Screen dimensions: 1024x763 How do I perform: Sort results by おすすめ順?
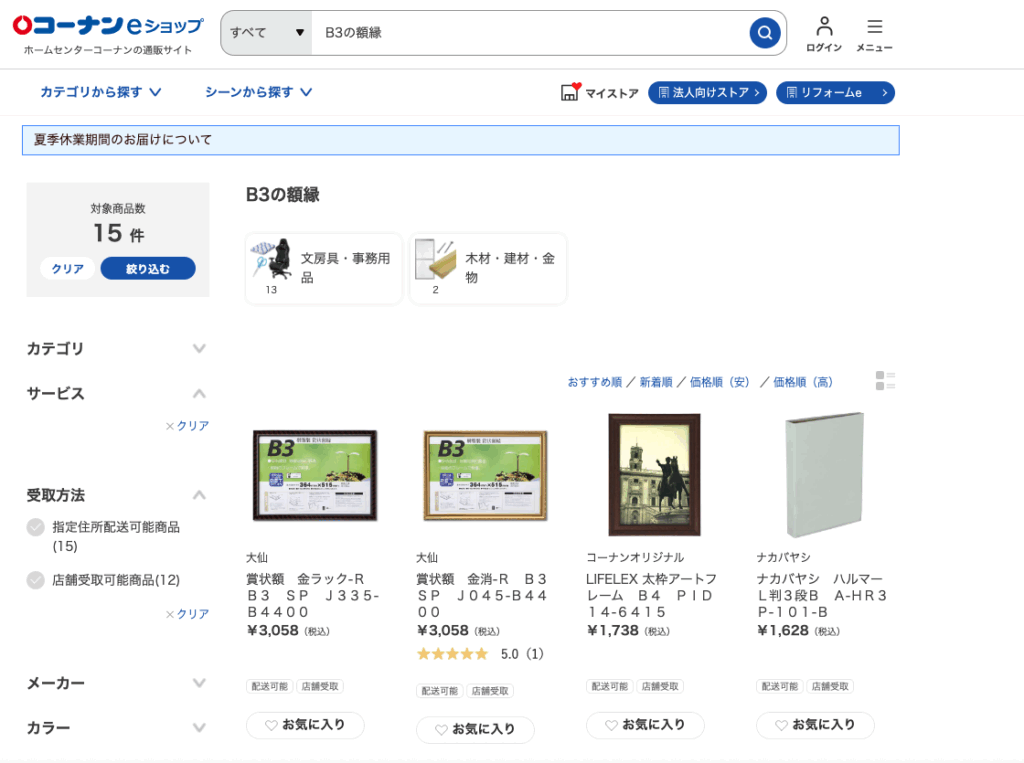tap(594, 382)
